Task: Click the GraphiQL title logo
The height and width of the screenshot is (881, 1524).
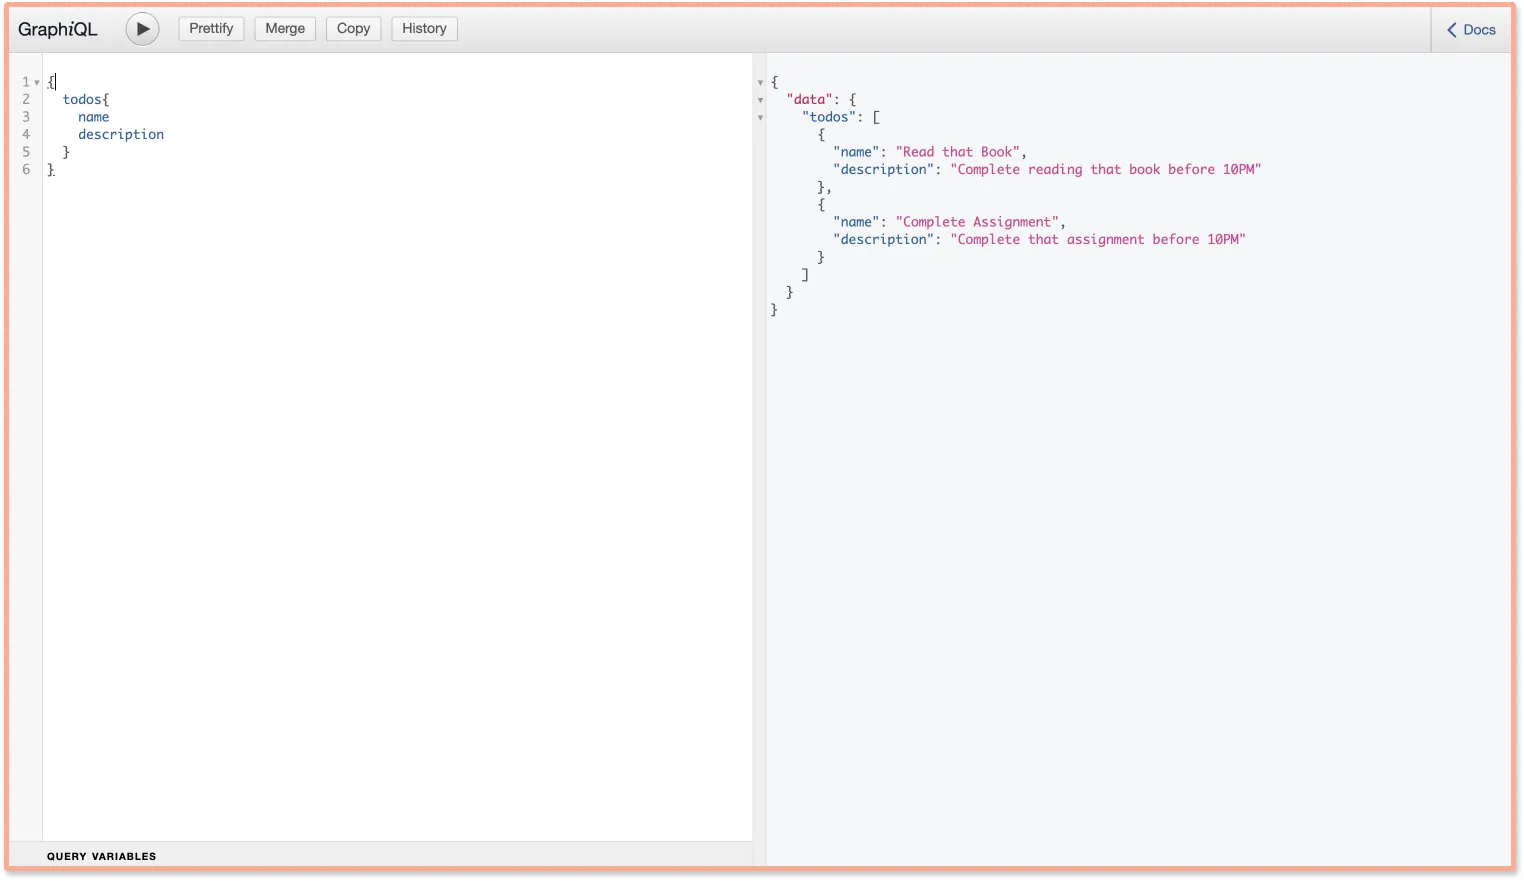Action: (58, 29)
